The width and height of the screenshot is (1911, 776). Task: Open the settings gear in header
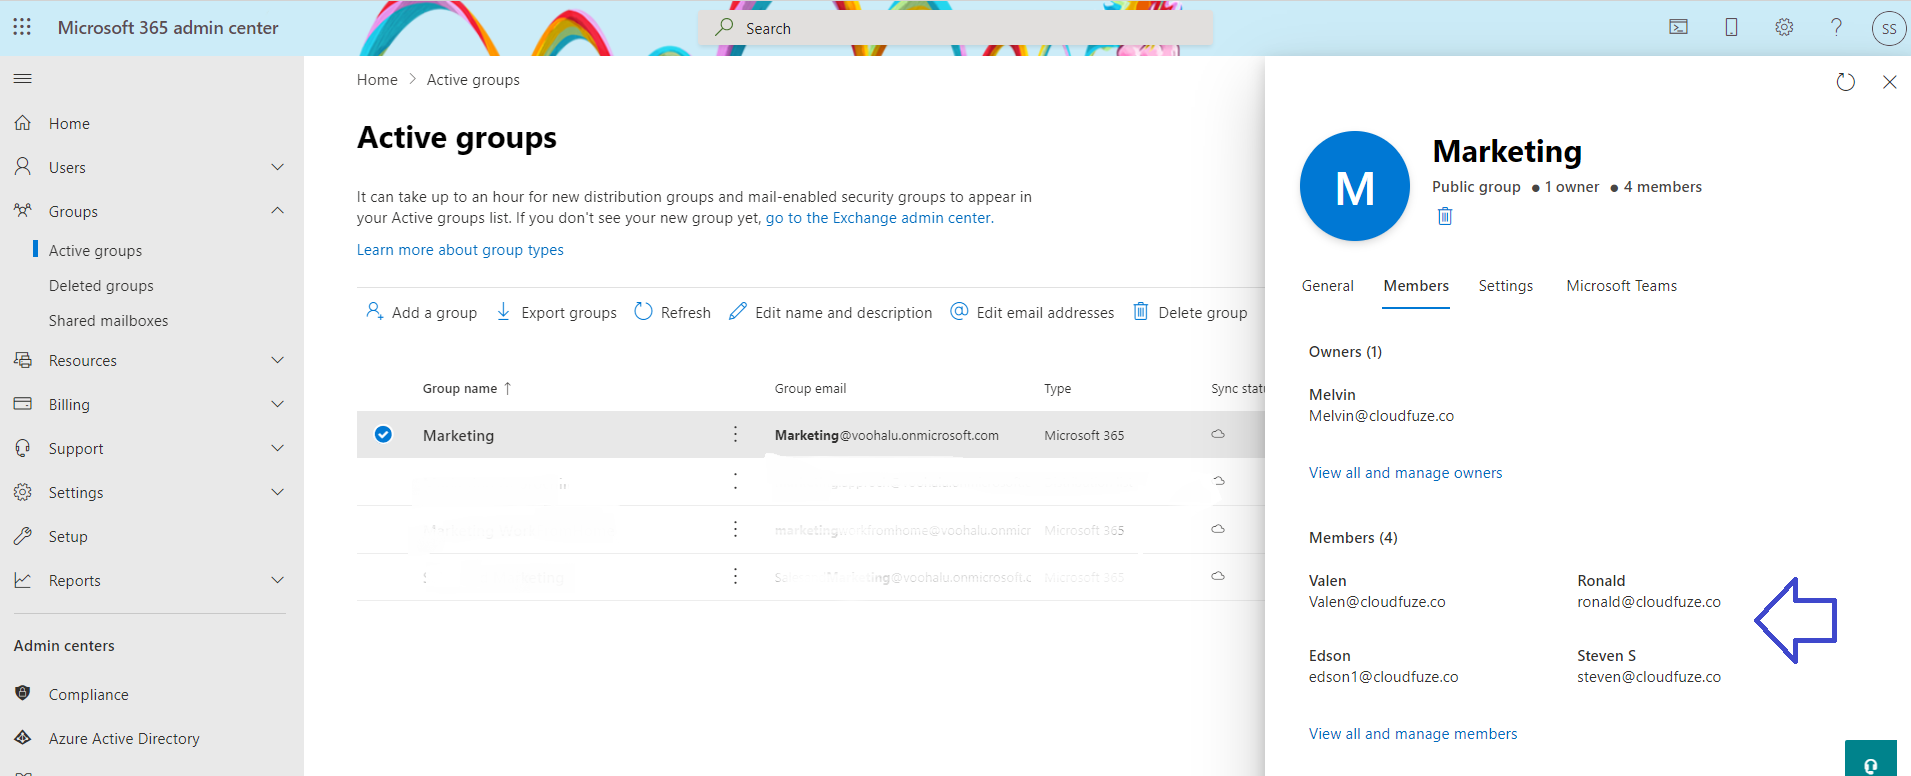tap(1784, 27)
